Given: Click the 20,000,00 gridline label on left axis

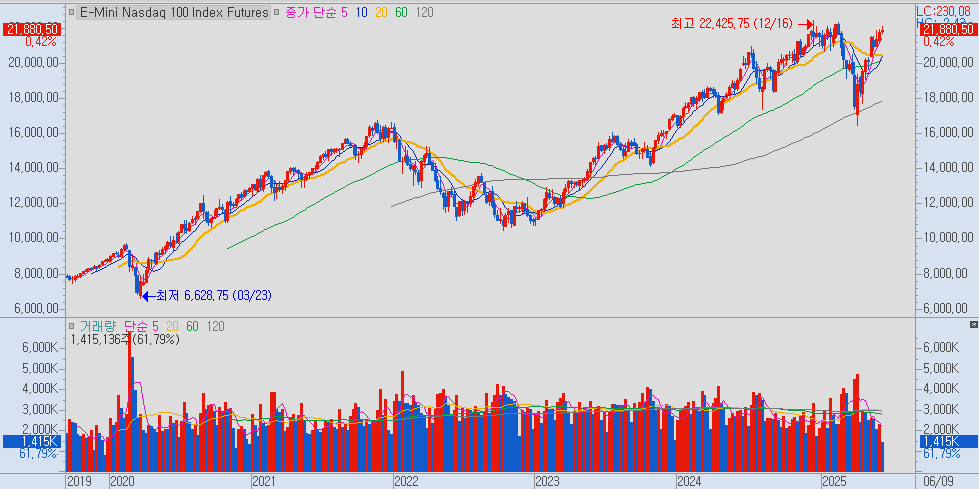Looking at the screenshot, I should (x=36, y=62).
